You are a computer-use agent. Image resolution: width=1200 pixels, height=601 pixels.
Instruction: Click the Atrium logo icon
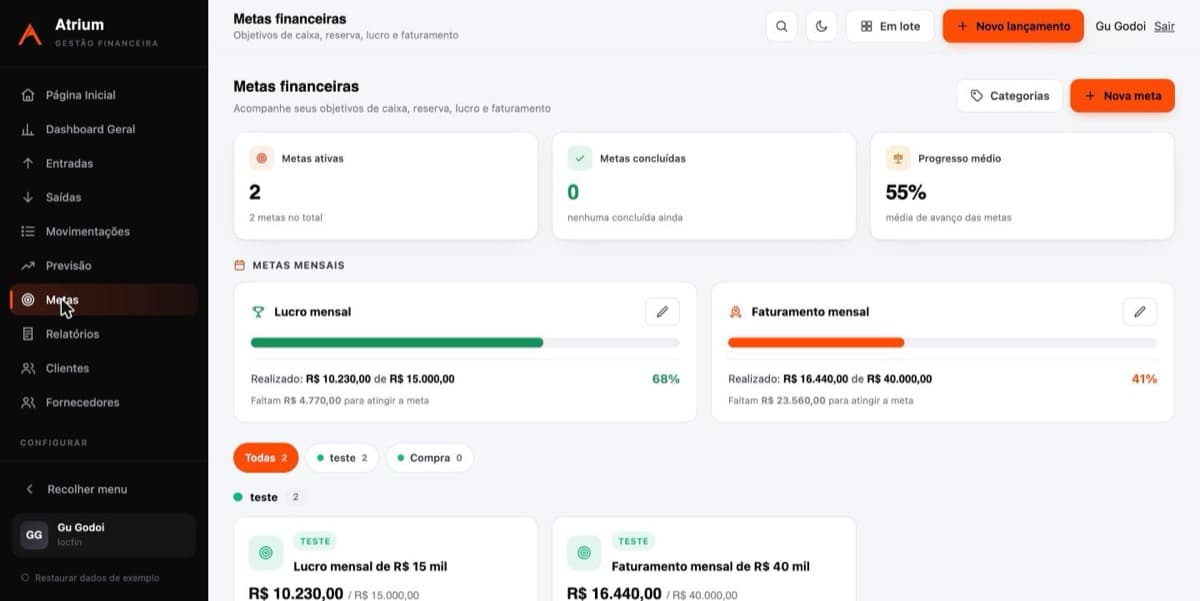tap(30, 33)
